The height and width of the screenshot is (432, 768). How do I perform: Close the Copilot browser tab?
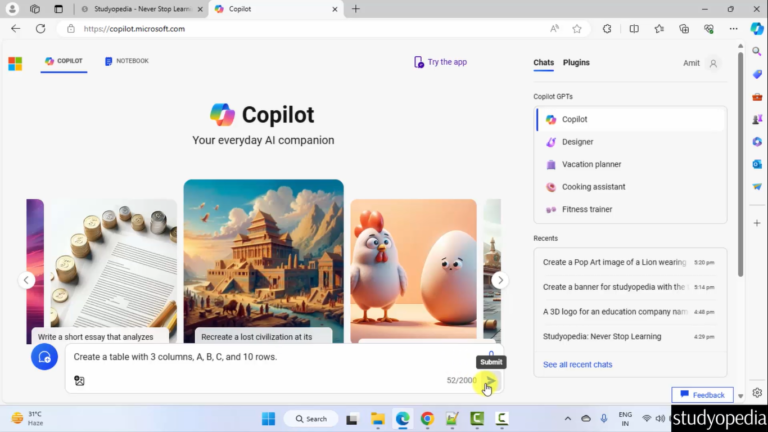coord(335,9)
